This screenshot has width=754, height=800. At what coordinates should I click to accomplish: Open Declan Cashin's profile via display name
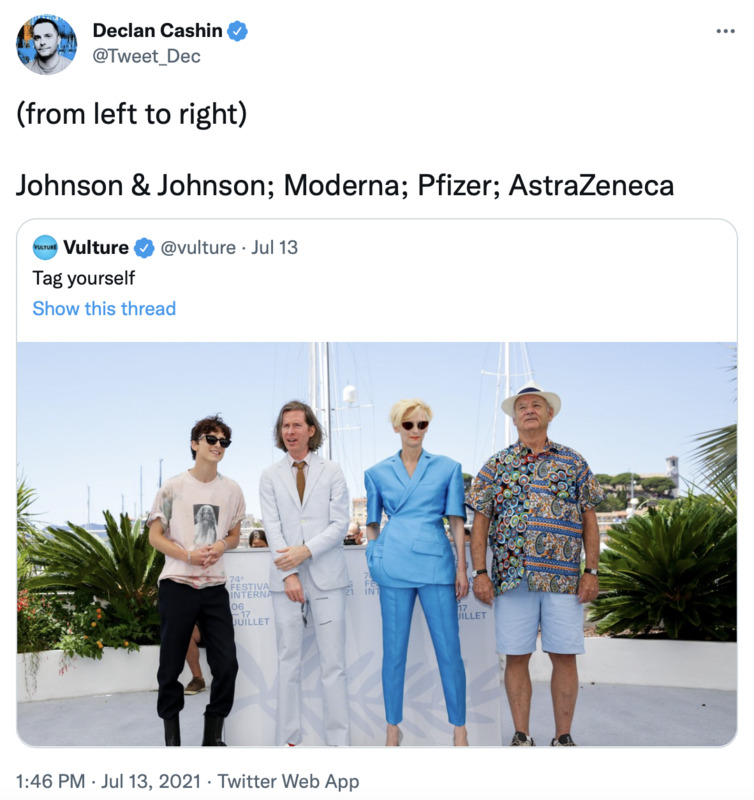click(x=157, y=31)
